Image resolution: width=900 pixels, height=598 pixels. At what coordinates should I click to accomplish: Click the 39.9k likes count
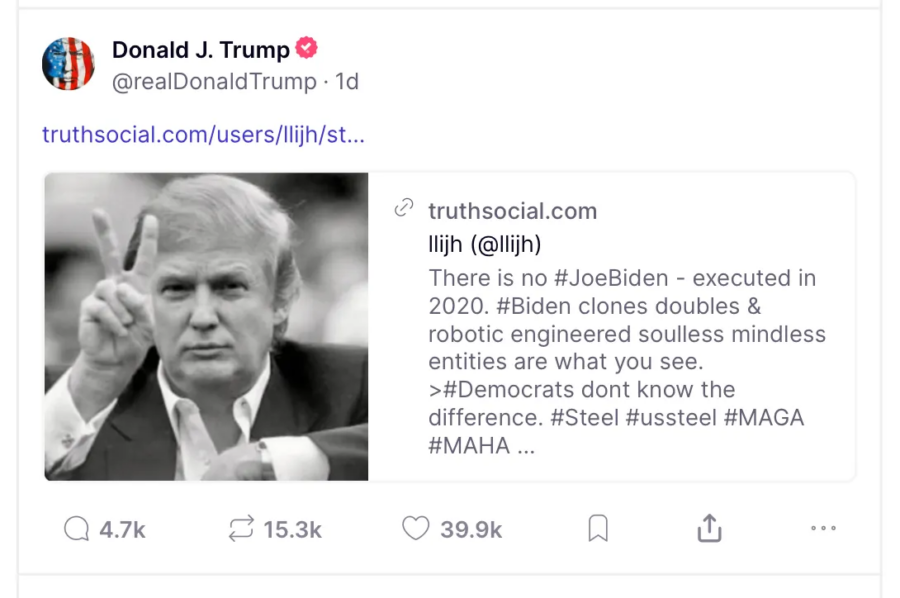click(x=471, y=530)
